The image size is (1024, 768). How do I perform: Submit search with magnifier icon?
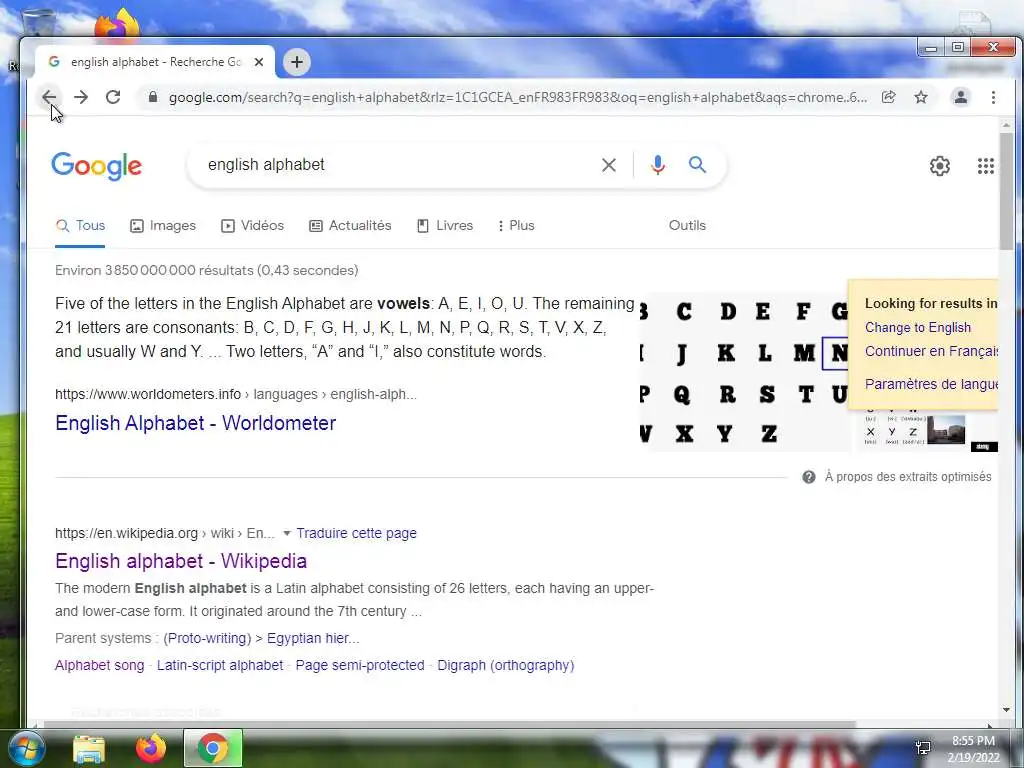pyautogui.click(x=697, y=165)
